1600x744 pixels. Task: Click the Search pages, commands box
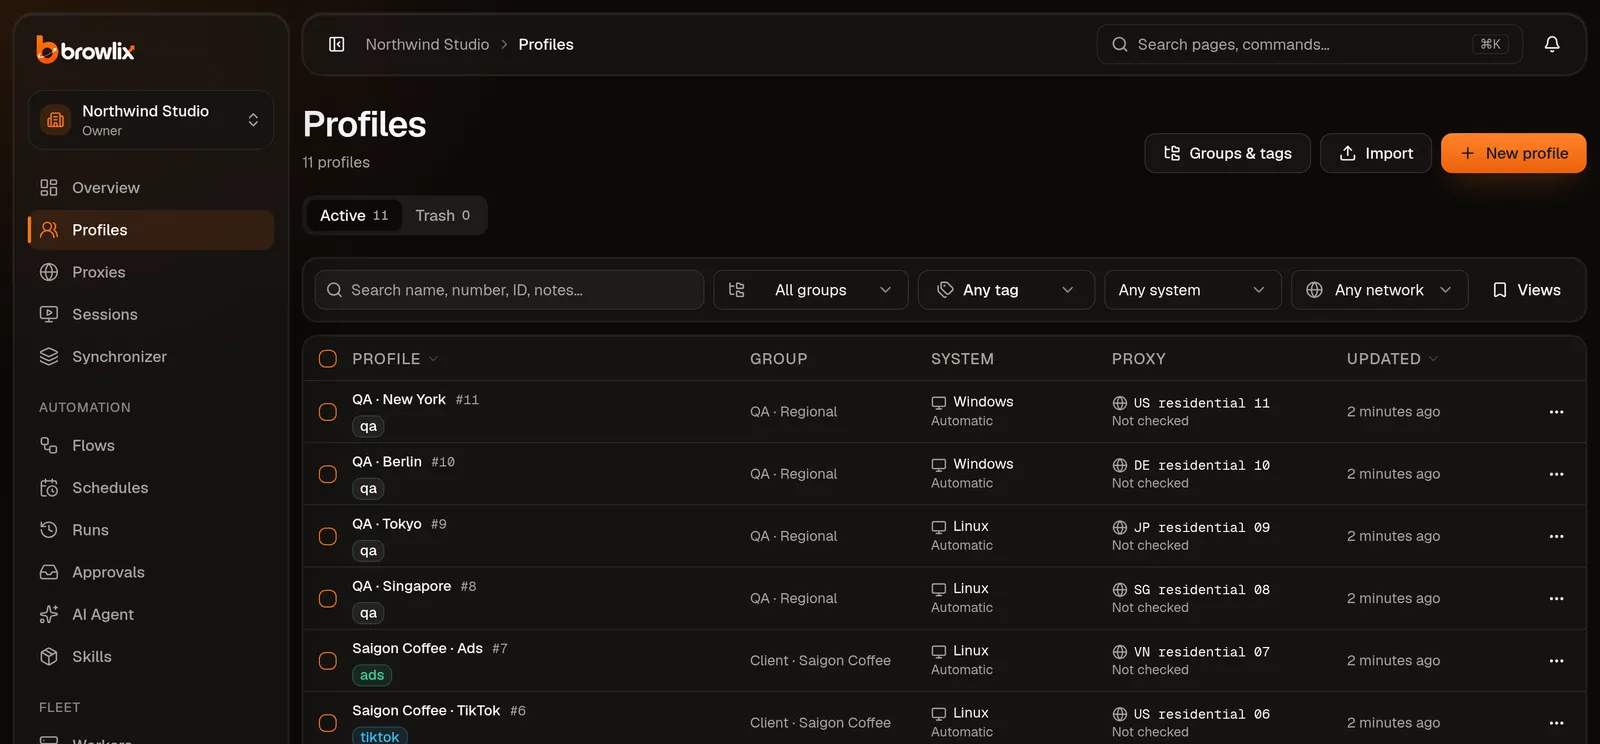click(1310, 44)
